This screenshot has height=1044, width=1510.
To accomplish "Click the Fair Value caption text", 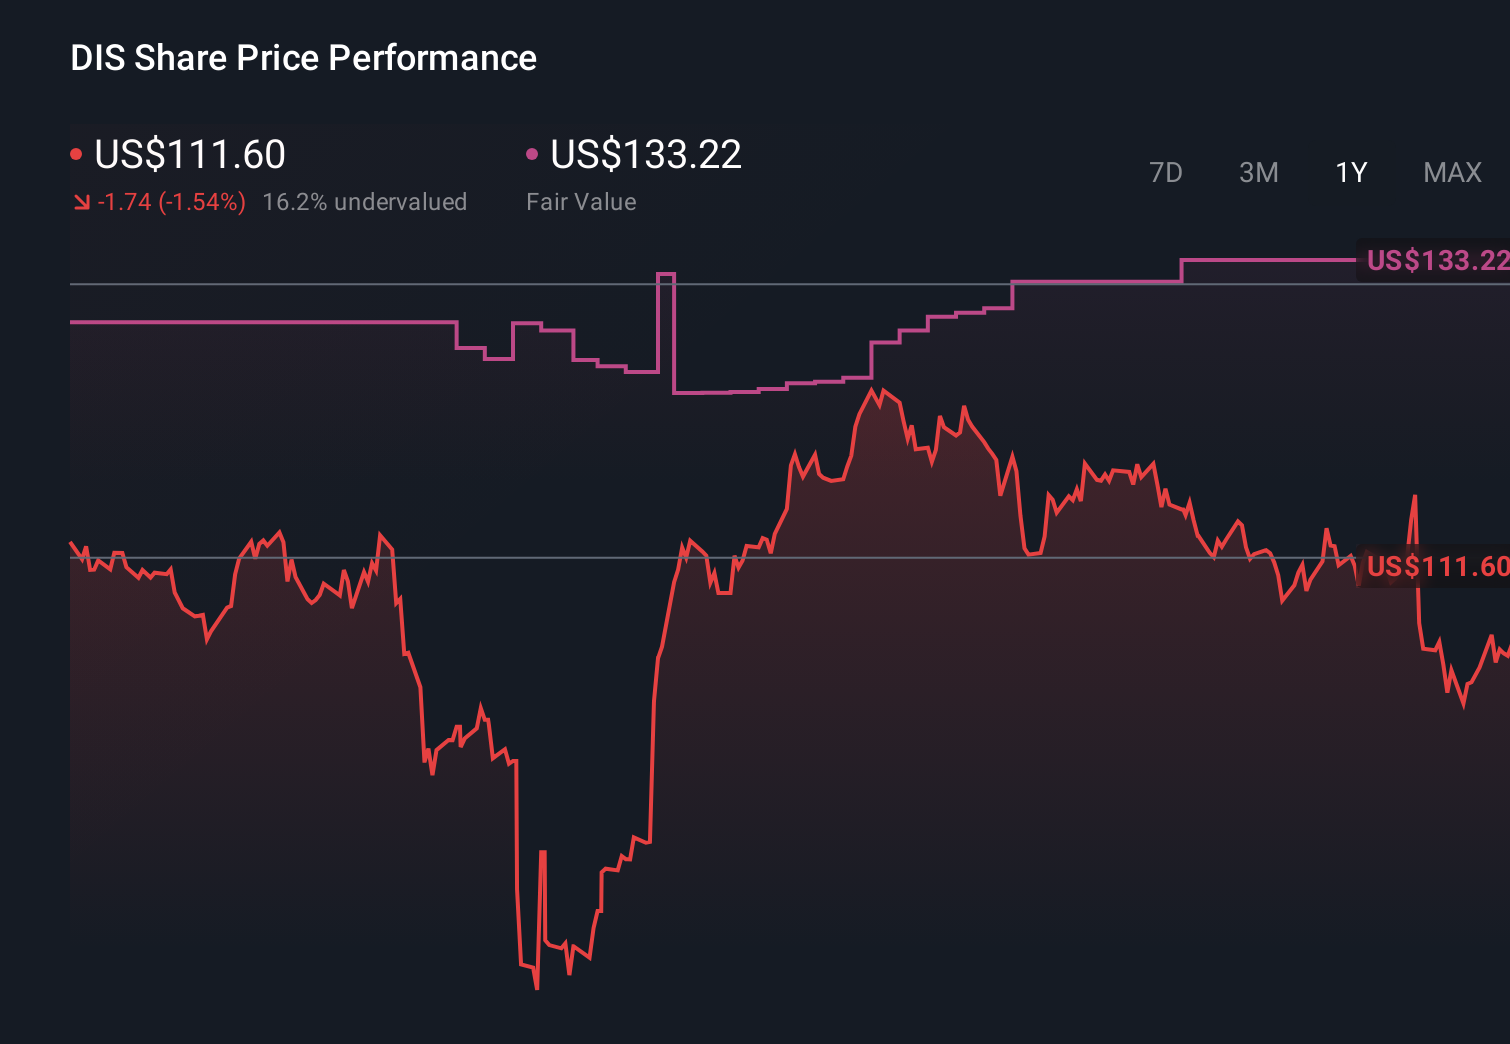I will pos(581,201).
